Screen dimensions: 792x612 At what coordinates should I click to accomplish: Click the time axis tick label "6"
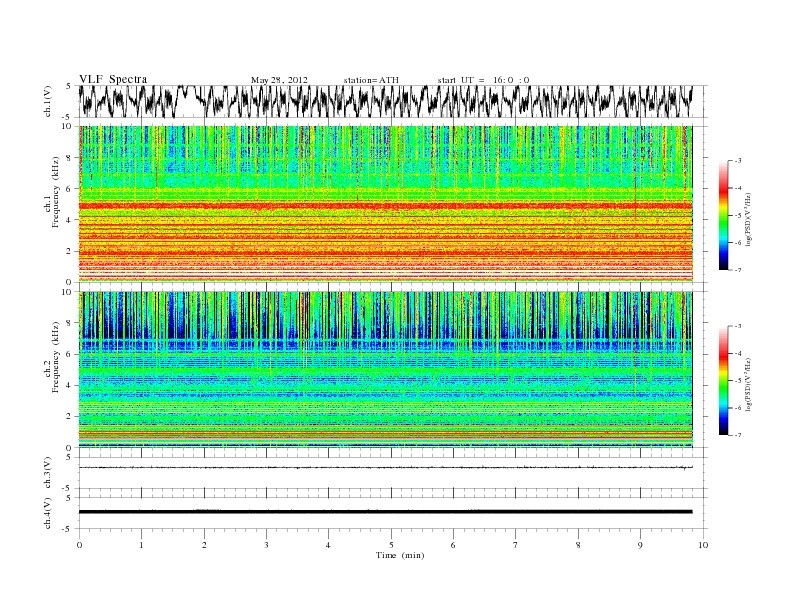click(453, 545)
